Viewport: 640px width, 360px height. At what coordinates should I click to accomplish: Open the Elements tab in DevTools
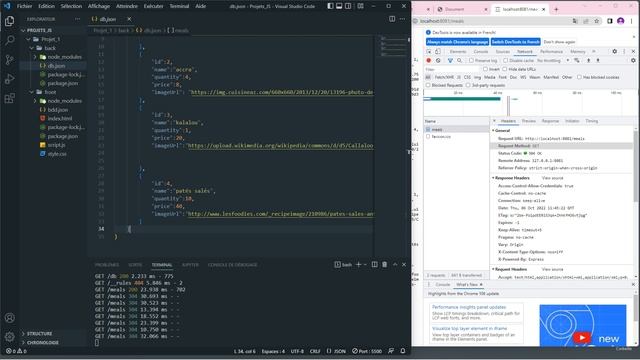pos(458,52)
